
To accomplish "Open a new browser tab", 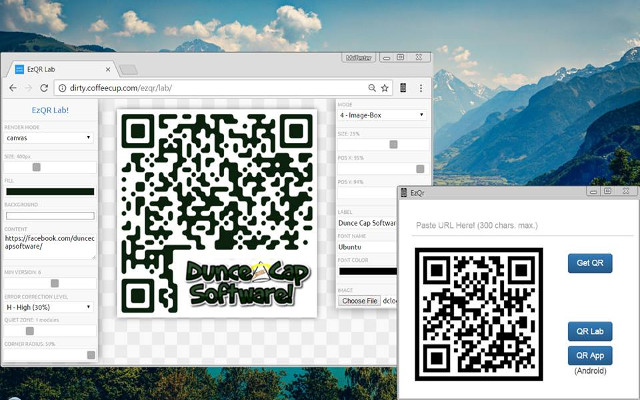I will [x=129, y=70].
